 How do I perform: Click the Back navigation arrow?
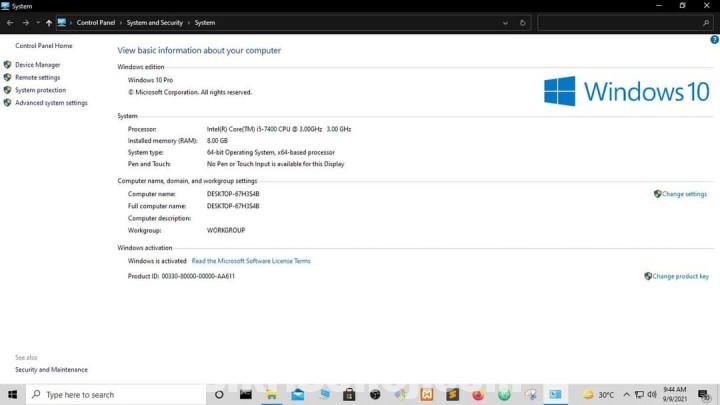10,22
